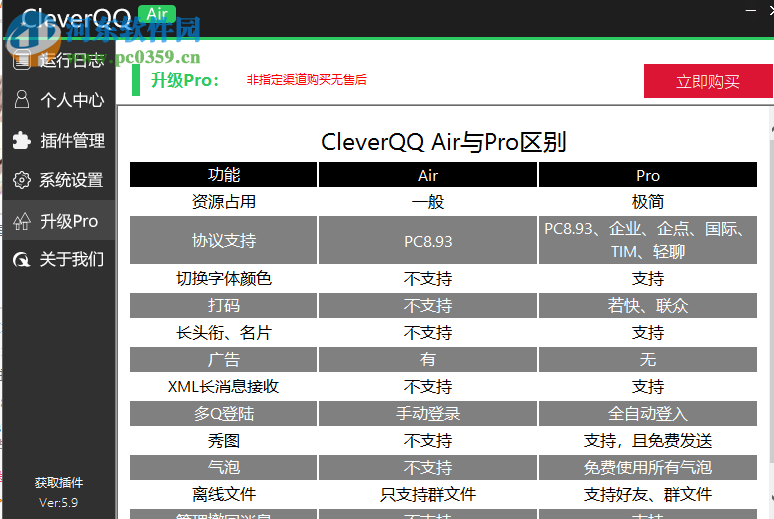Image resolution: width=774 pixels, height=519 pixels.
Task: Open the 运行日志 menu item
Action: point(59,60)
